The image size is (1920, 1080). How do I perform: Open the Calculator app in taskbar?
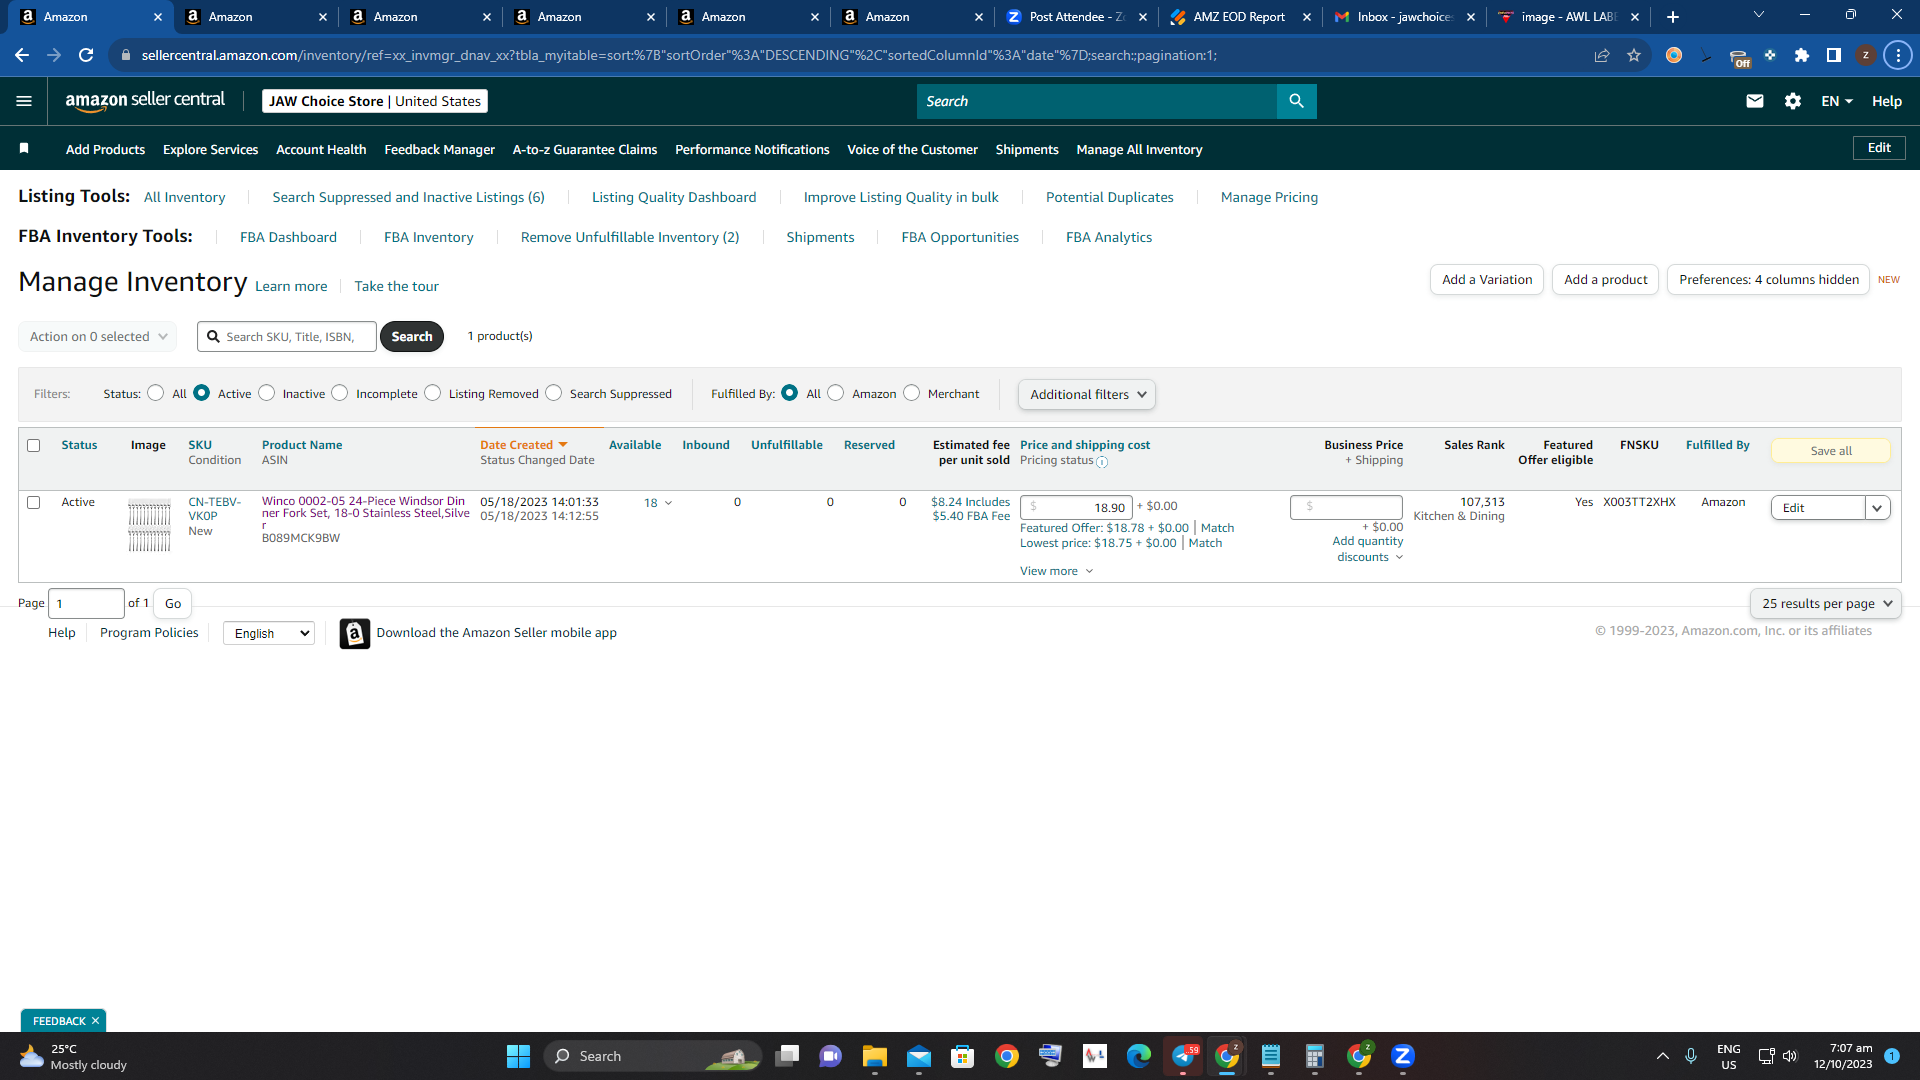[x=1314, y=1056]
